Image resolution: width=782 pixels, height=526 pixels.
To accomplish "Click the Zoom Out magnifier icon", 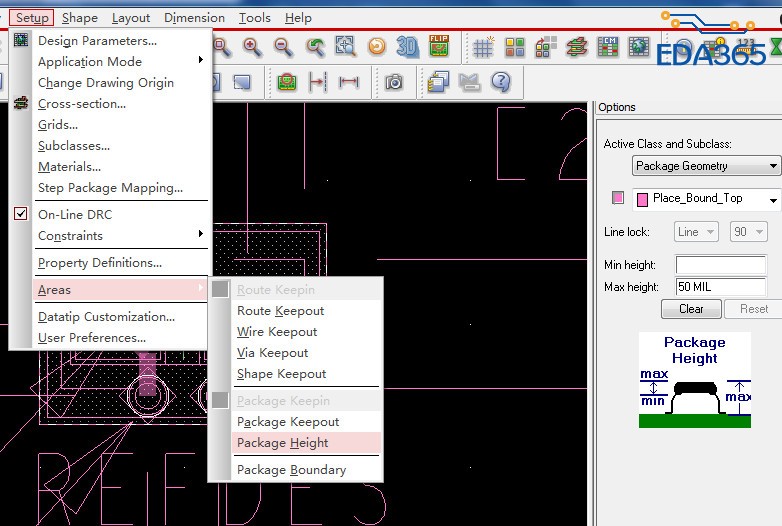I will (x=283, y=46).
